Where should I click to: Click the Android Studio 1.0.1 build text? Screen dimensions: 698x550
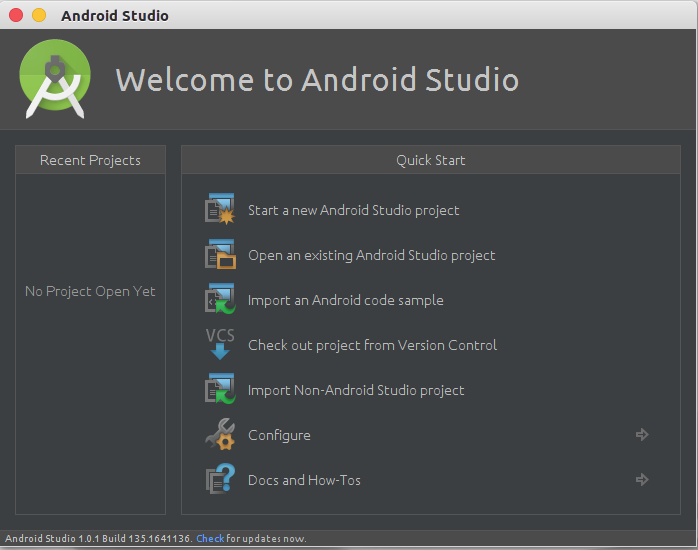[x=98, y=538]
